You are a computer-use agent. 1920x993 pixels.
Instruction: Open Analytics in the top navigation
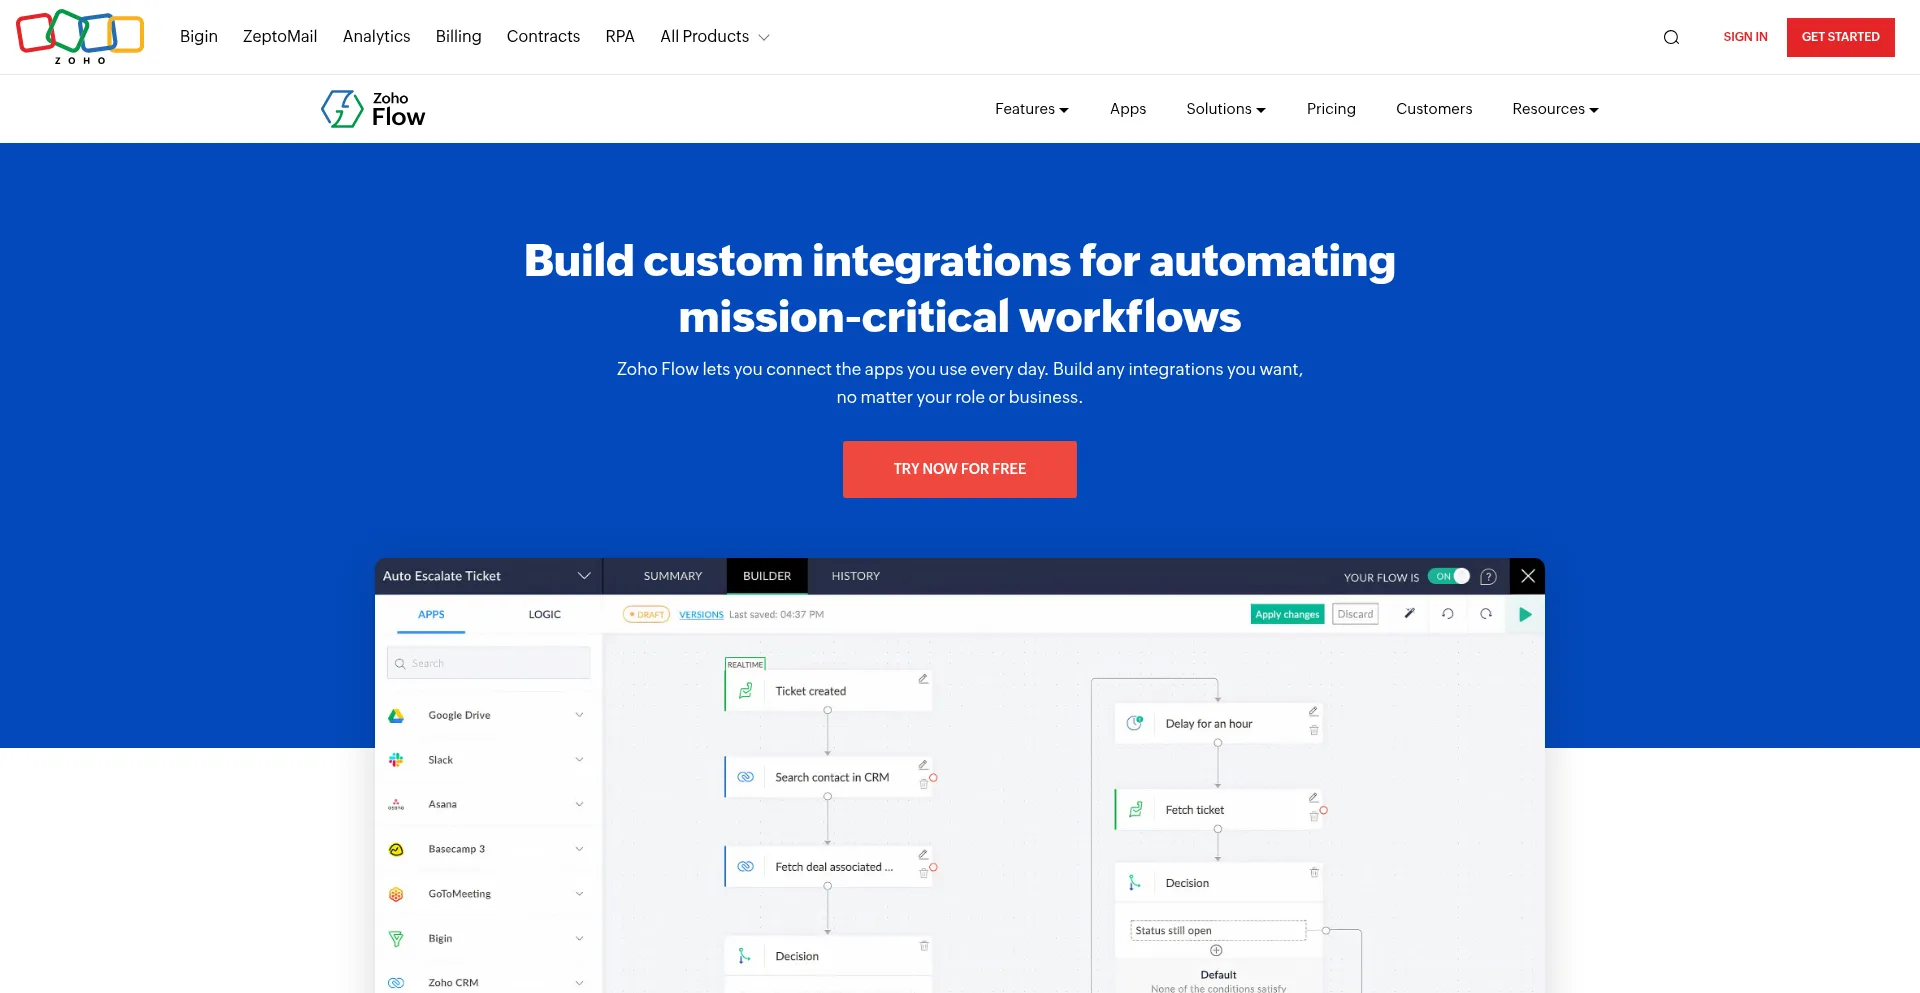coord(376,37)
